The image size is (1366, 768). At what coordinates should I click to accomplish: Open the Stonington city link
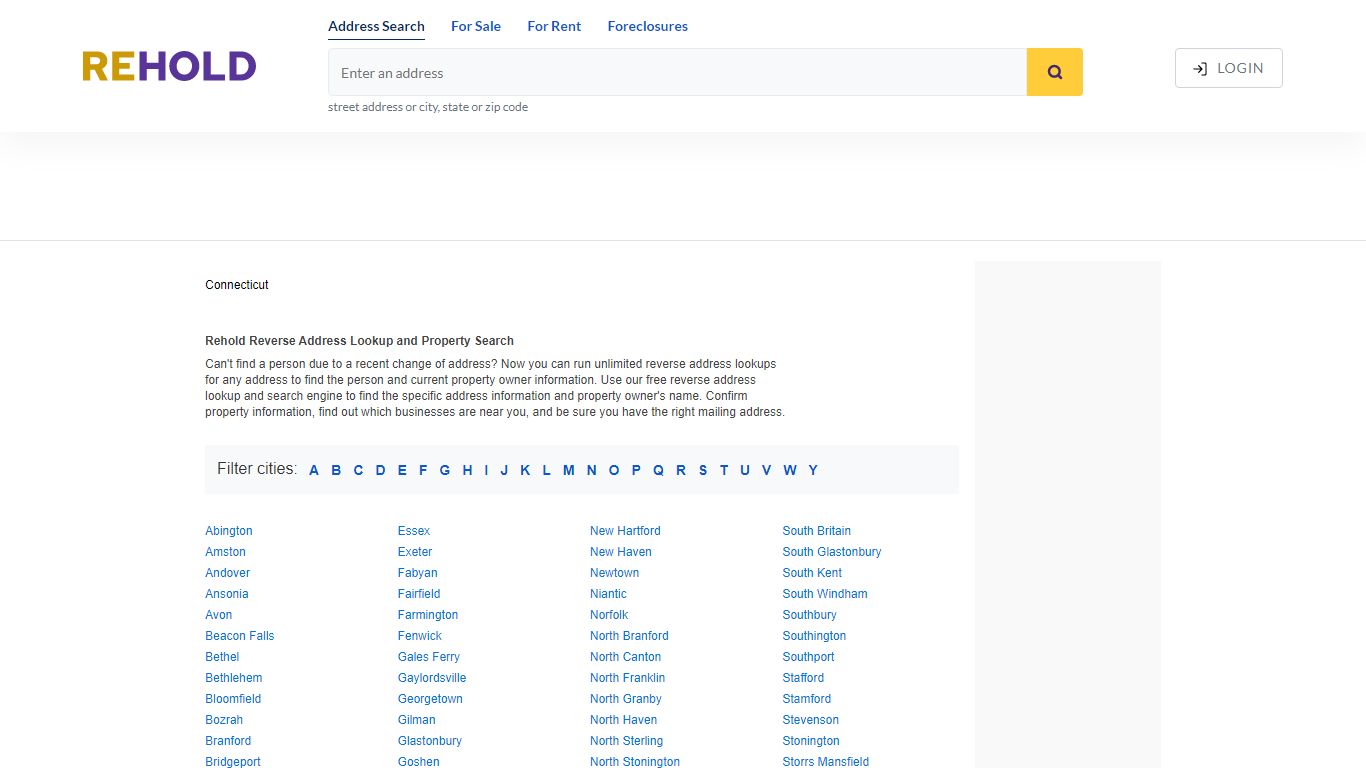(x=811, y=741)
